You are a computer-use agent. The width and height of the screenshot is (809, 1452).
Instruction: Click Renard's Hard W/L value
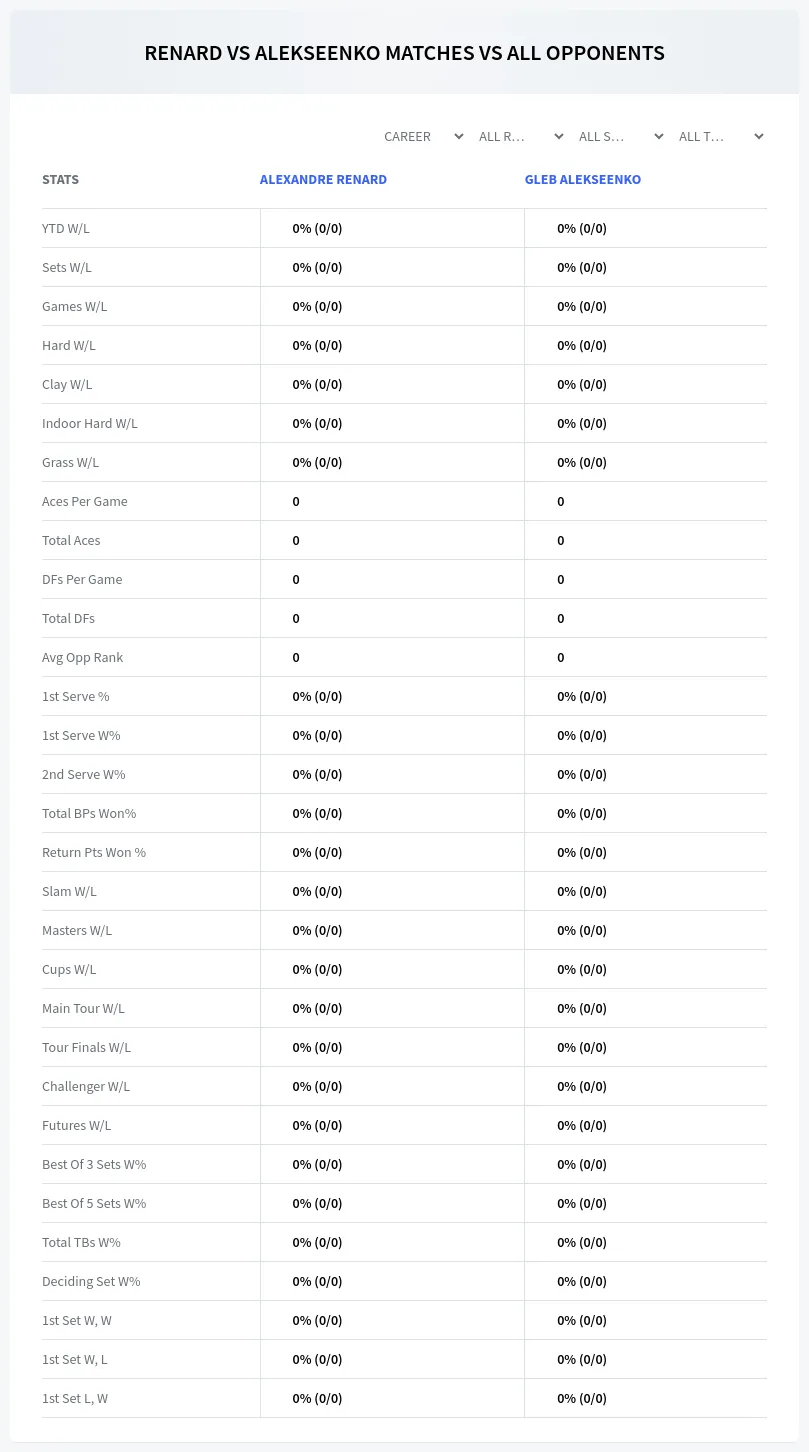pos(317,345)
